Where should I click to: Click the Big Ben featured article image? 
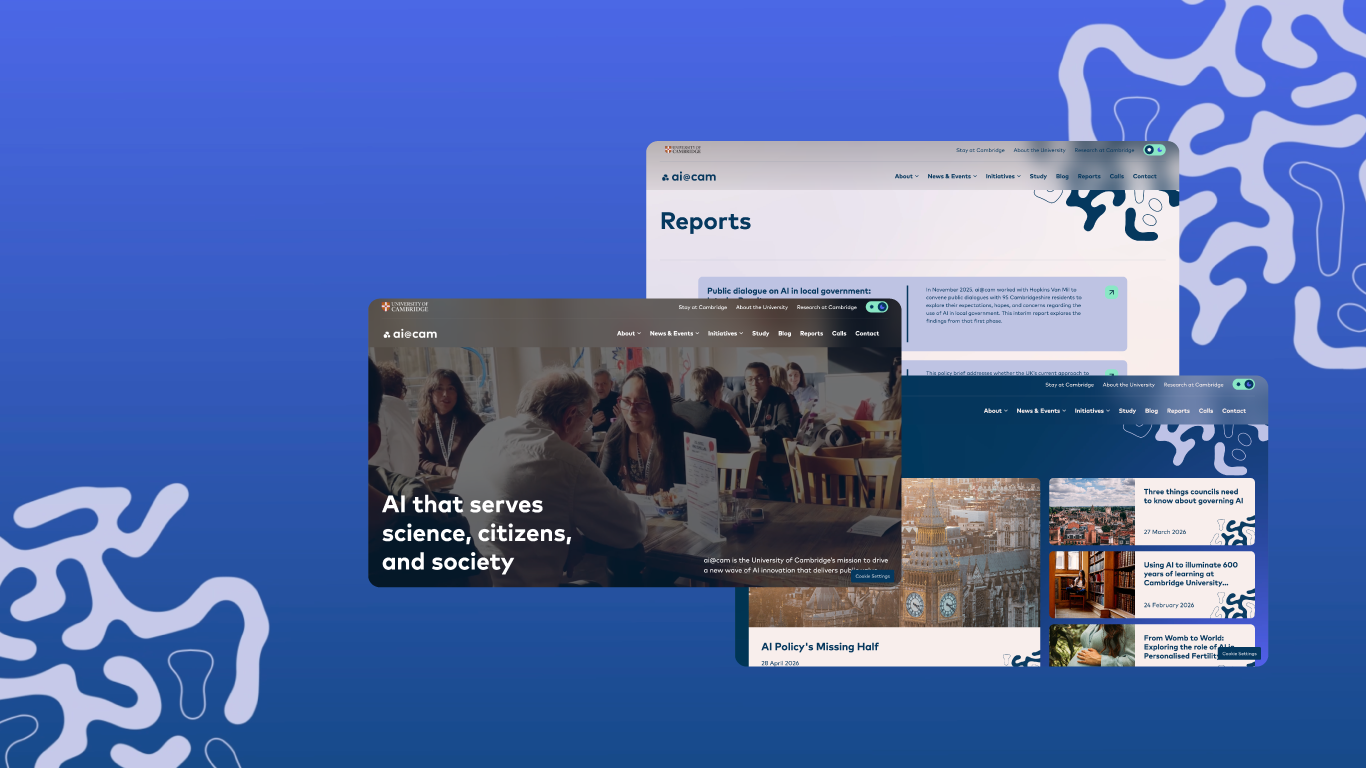pyautogui.click(x=894, y=552)
